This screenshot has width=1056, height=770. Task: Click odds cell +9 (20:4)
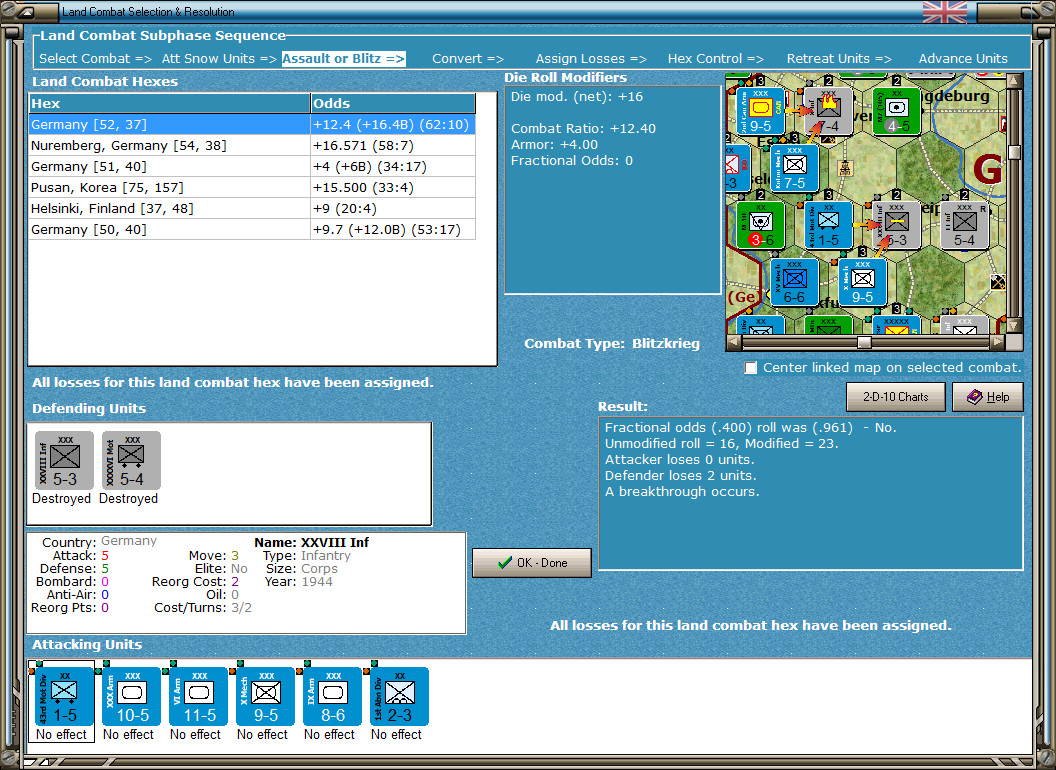pos(393,208)
